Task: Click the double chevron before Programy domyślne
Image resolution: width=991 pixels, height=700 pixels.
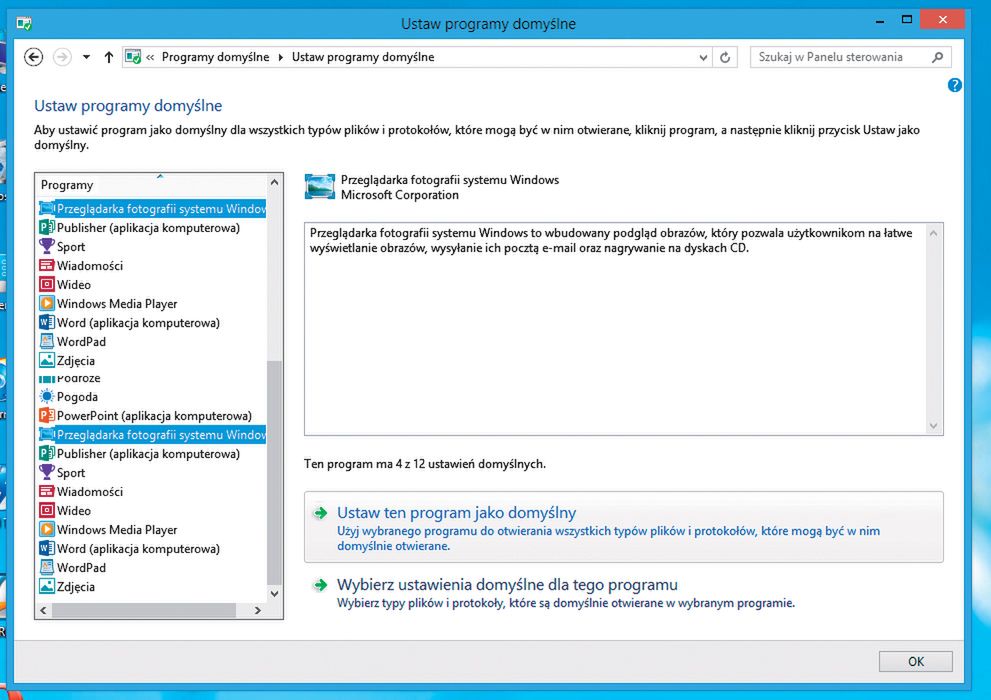Action: 150,57
